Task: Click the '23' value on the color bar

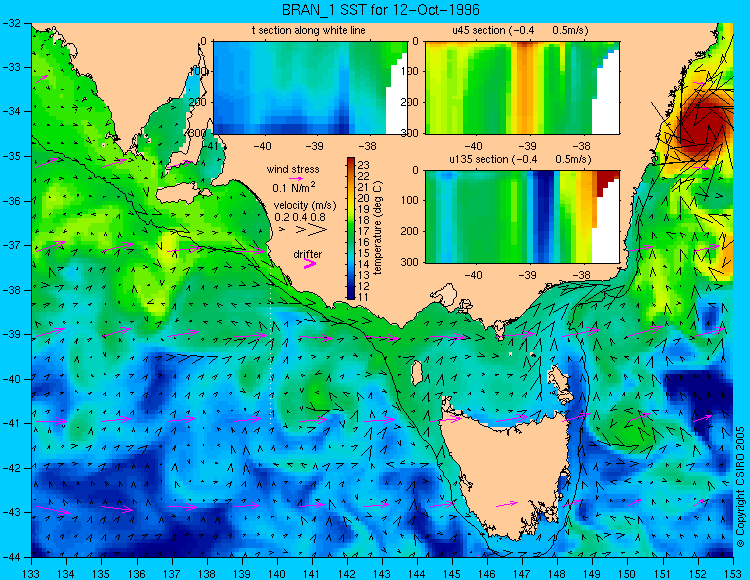Action: (364, 165)
